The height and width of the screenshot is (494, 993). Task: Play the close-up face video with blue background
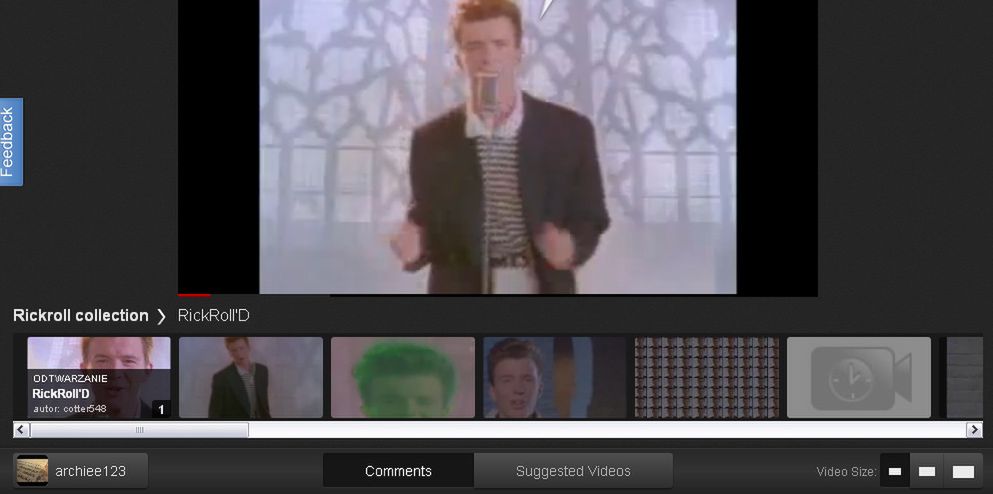tap(555, 377)
